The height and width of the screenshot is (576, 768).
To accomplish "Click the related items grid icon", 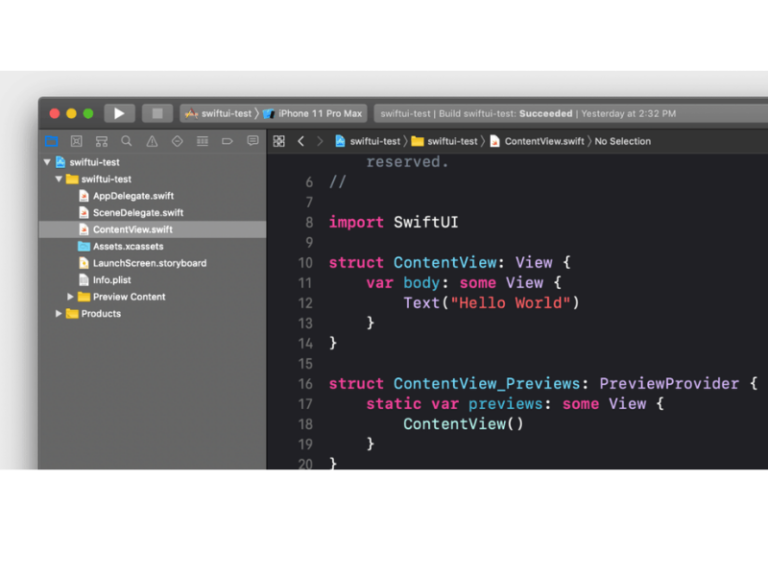I will (279, 141).
